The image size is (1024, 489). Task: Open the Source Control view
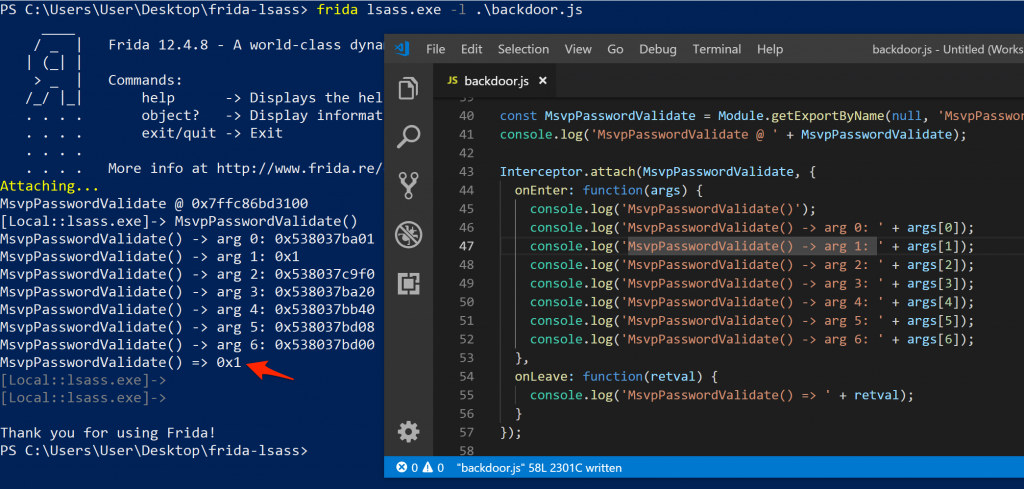point(408,185)
